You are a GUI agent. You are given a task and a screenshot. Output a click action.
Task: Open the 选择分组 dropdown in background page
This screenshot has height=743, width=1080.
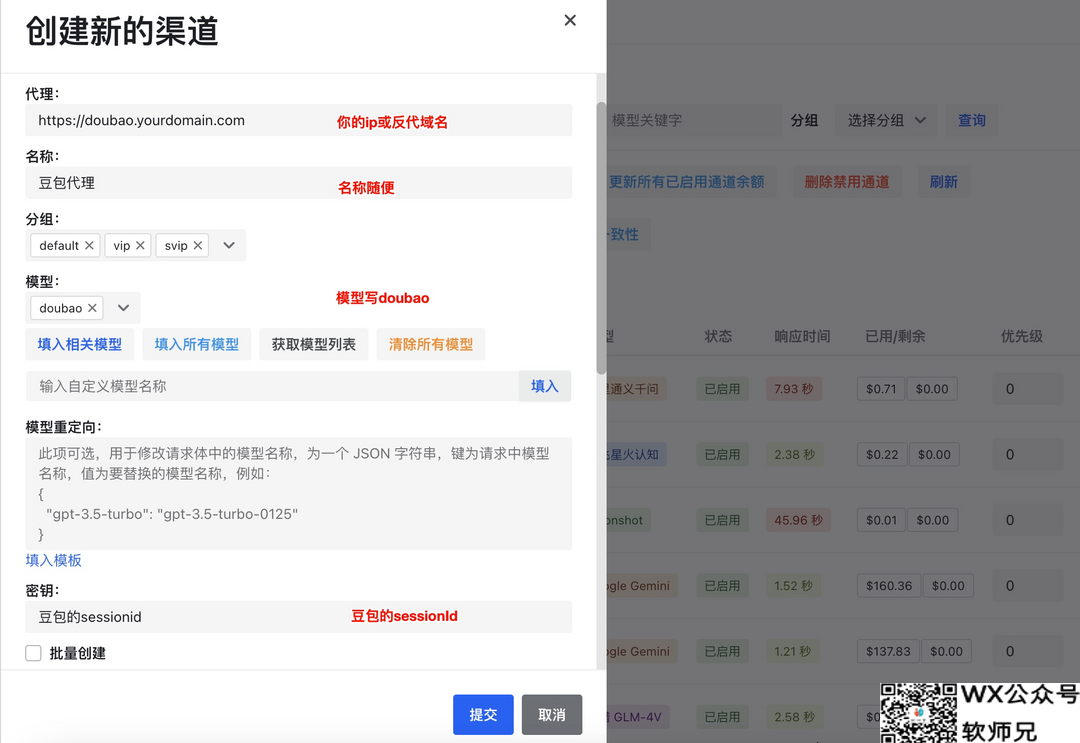[886, 121]
